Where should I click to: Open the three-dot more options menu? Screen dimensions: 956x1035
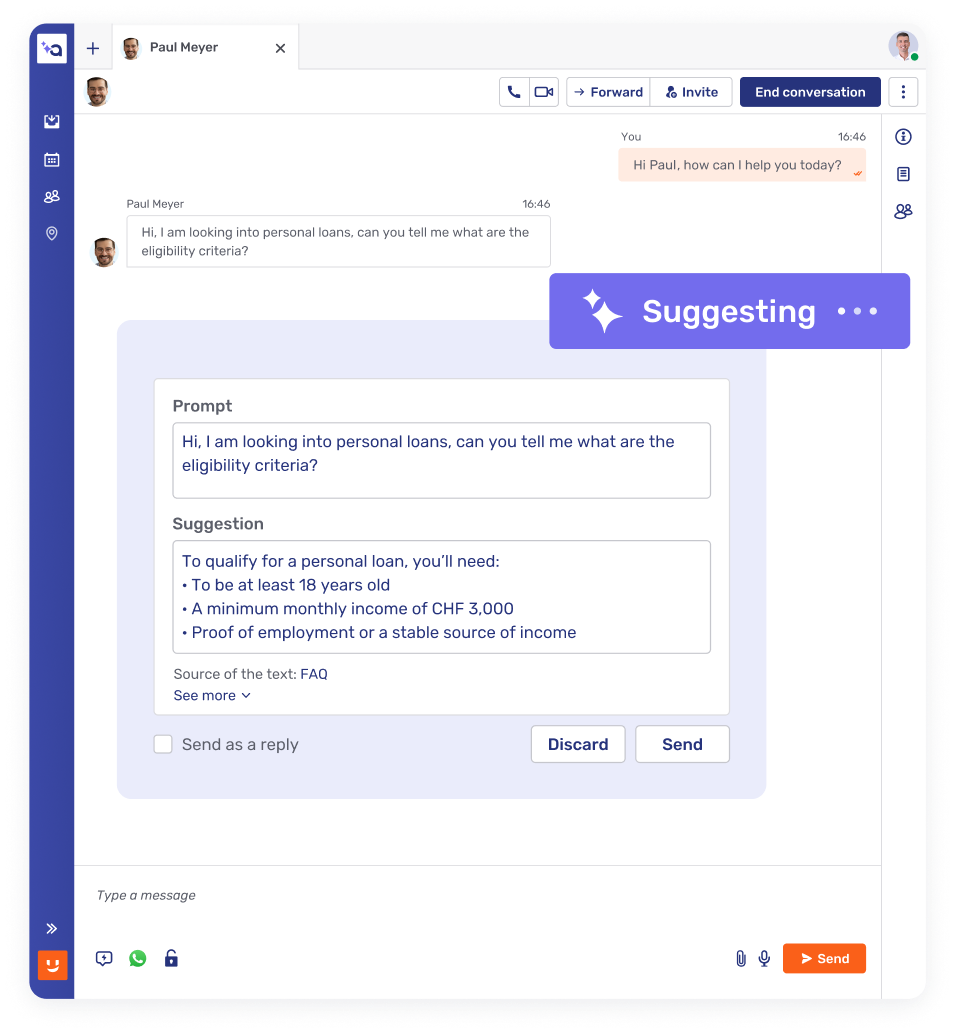pos(903,92)
